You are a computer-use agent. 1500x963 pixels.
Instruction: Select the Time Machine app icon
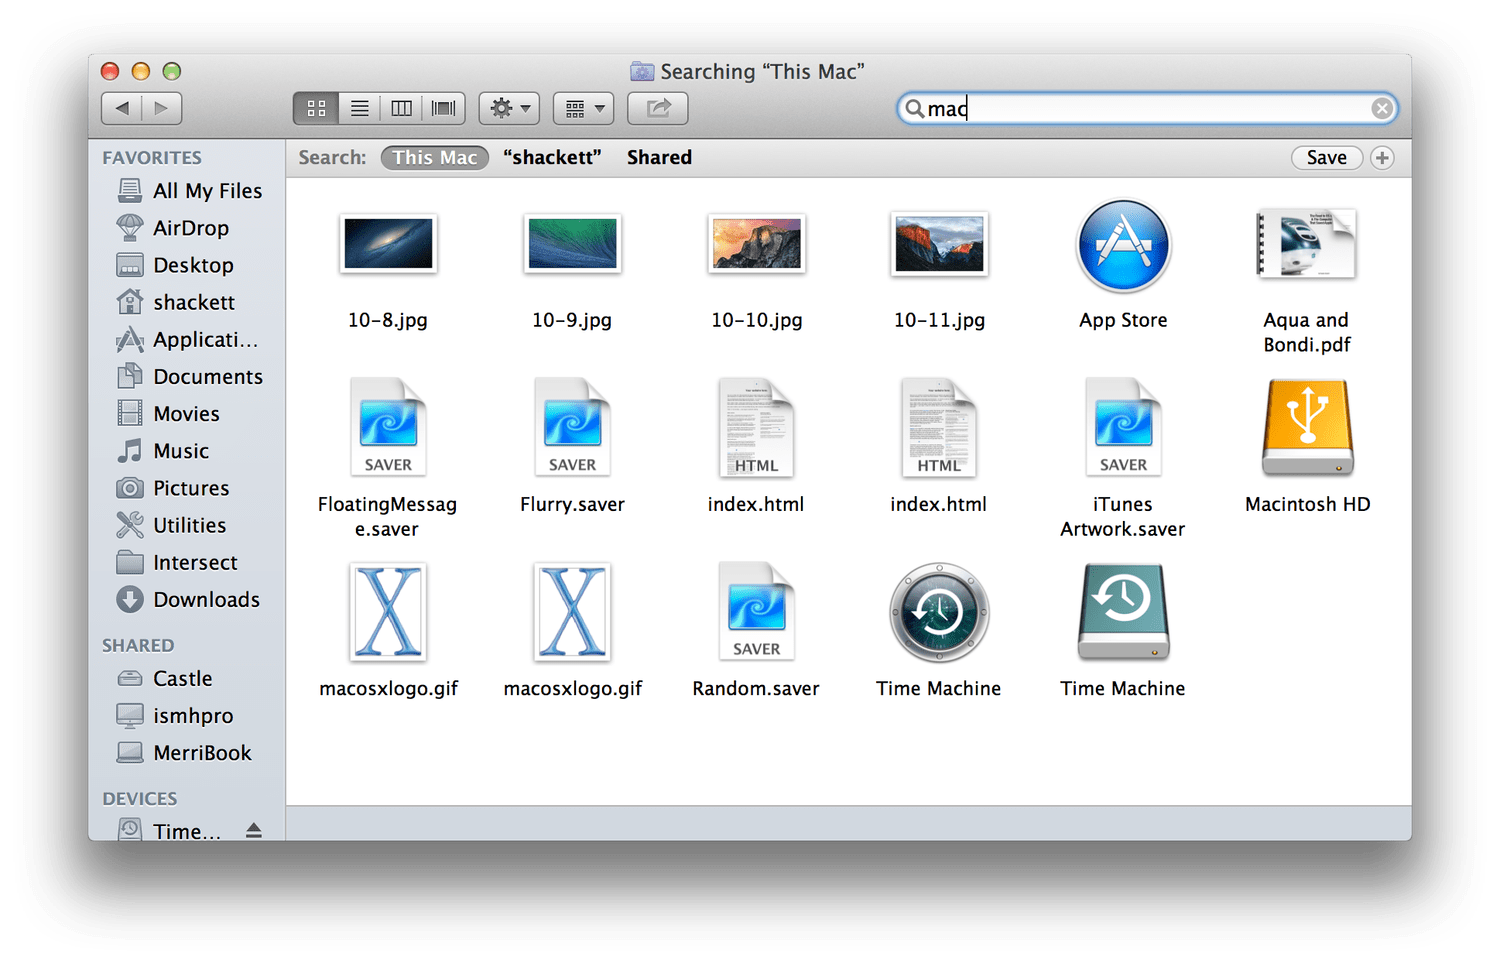939,612
